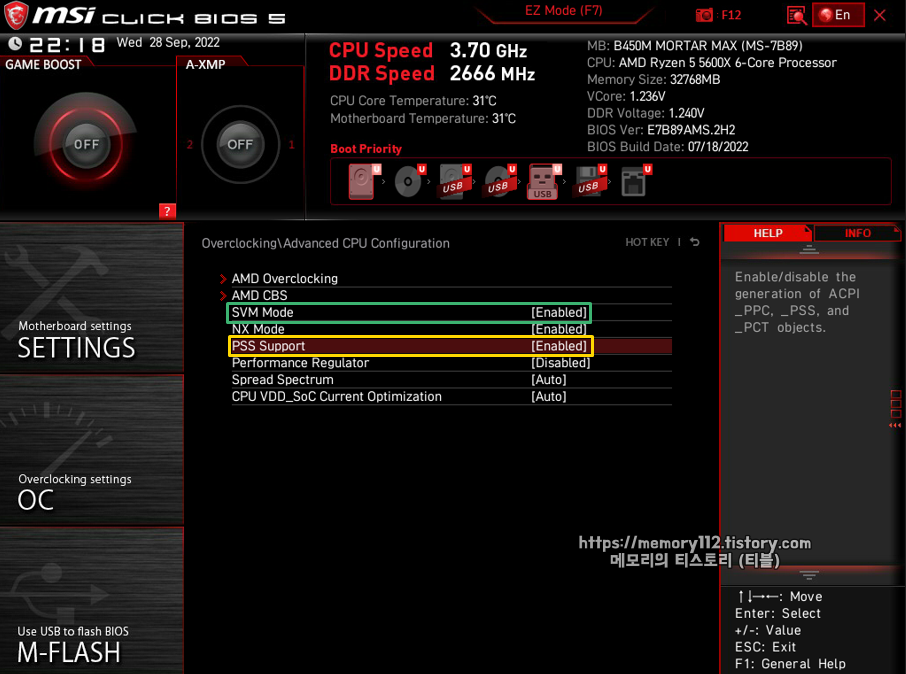Open the SETTINGS motherboard settings panel
This screenshot has width=906, height=674.
point(92,298)
